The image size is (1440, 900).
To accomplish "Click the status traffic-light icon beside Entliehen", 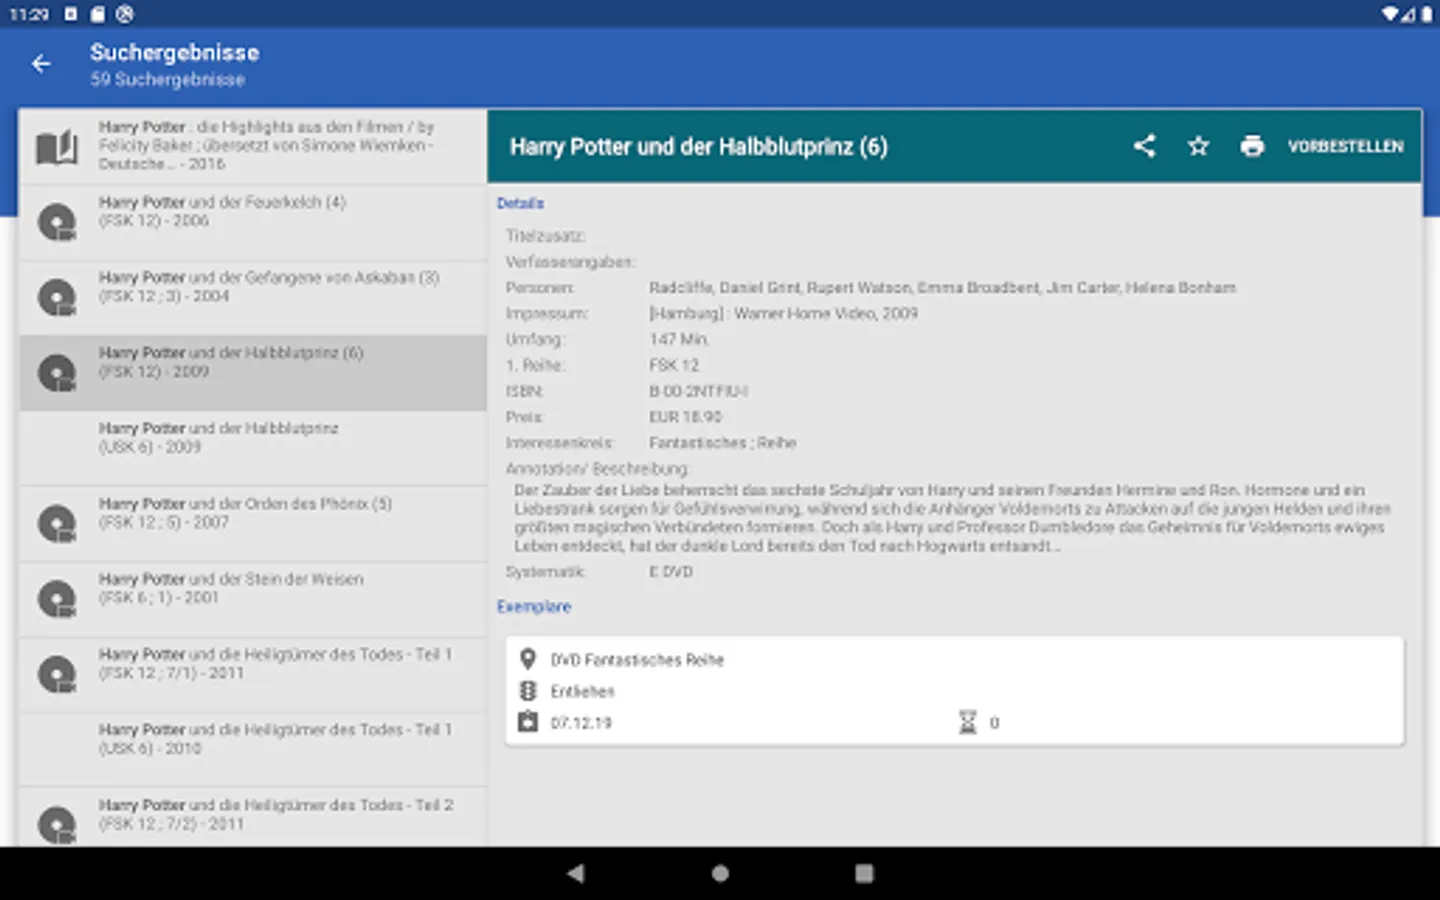I will [x=528, y=691].
